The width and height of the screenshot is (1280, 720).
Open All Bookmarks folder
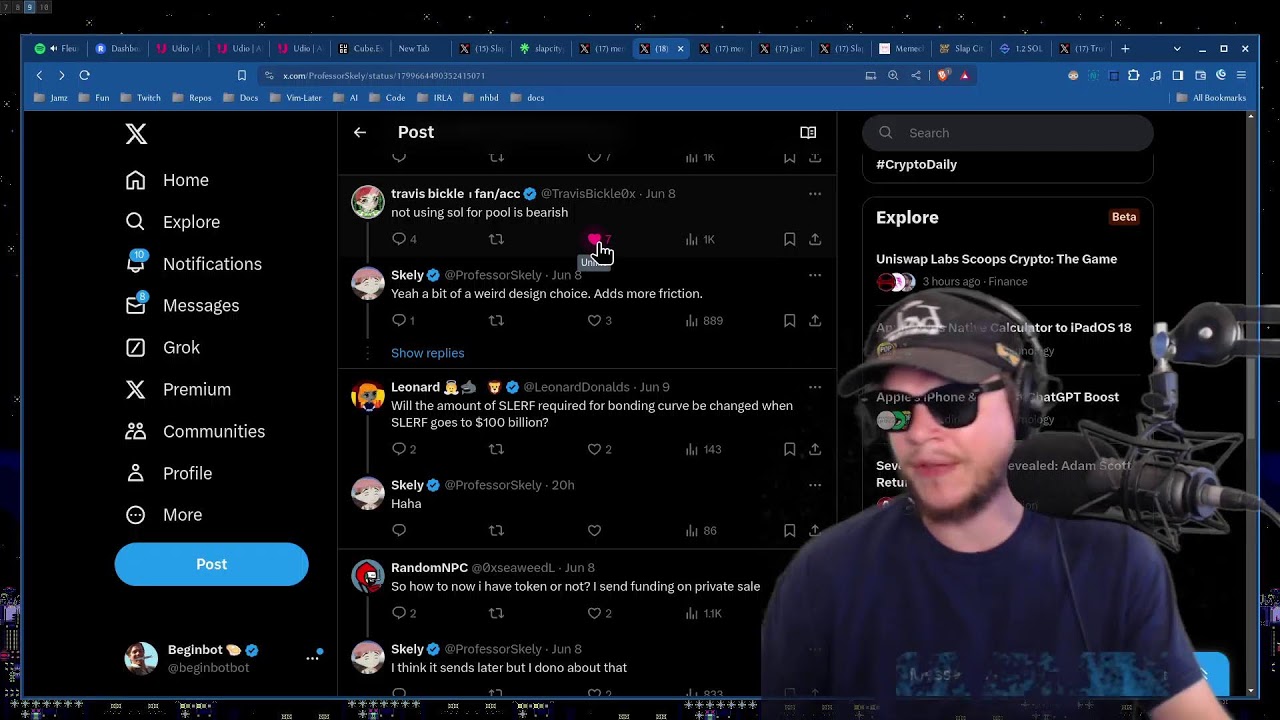1211,98
